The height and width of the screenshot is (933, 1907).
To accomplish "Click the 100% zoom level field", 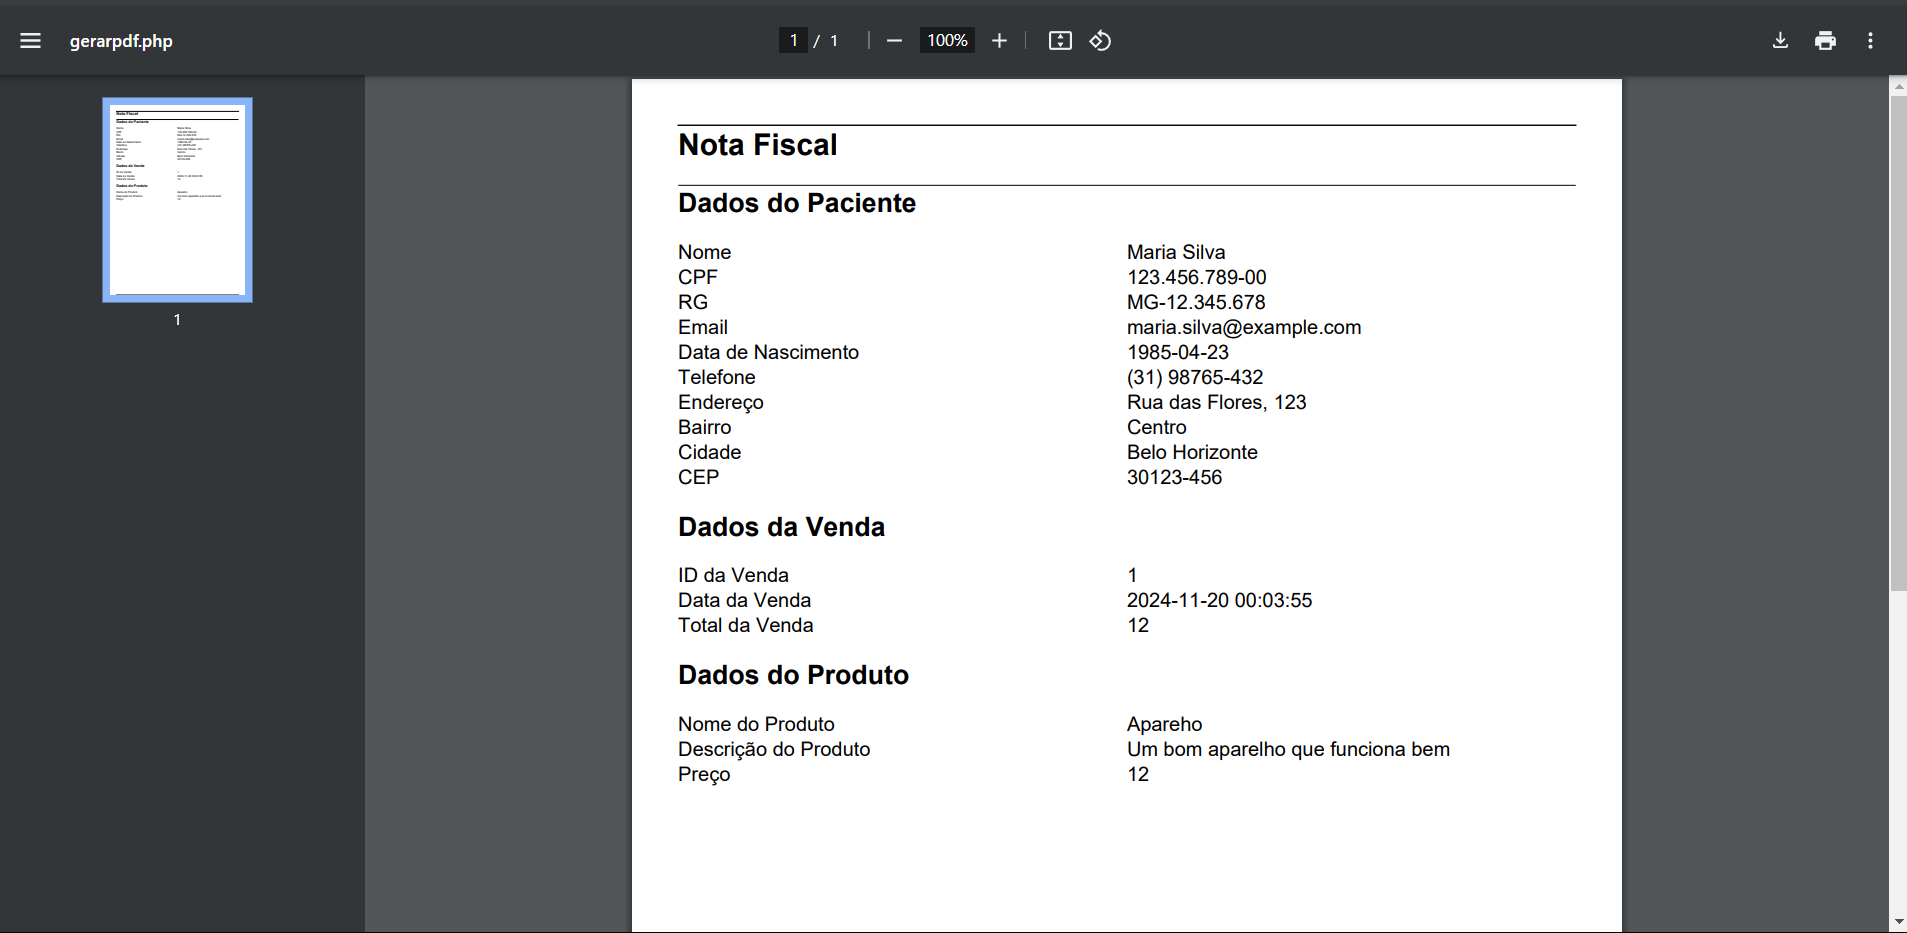I will coord(947,41).
